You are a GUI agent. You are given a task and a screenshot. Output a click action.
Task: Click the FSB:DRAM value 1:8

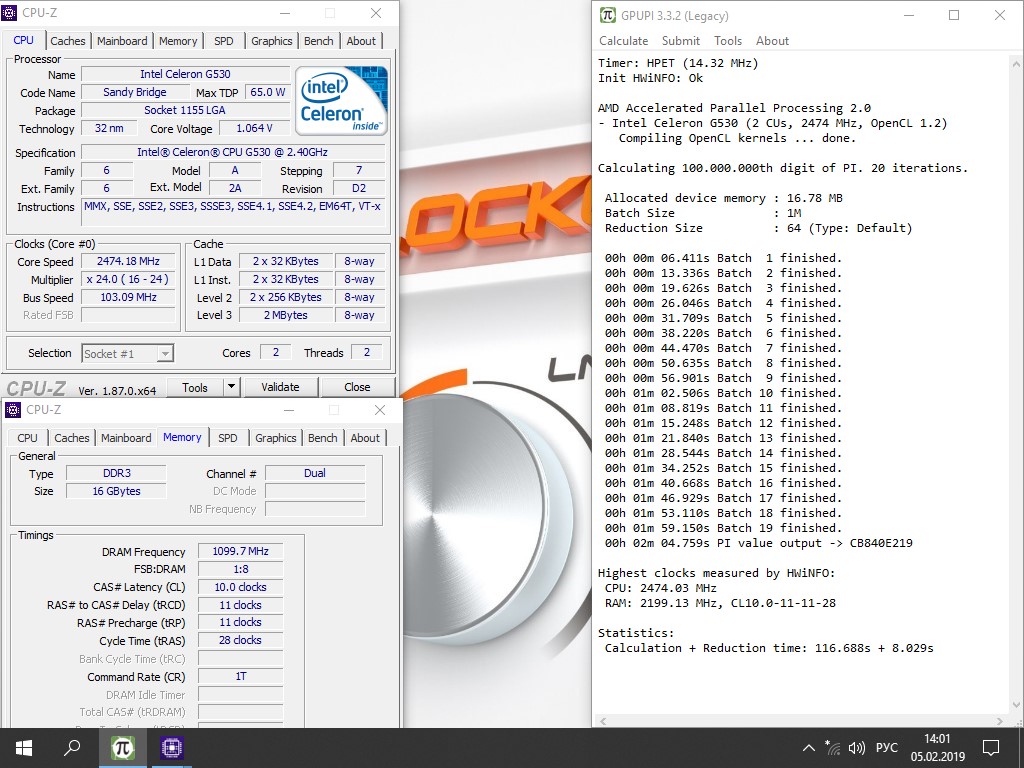click(240, 569)
